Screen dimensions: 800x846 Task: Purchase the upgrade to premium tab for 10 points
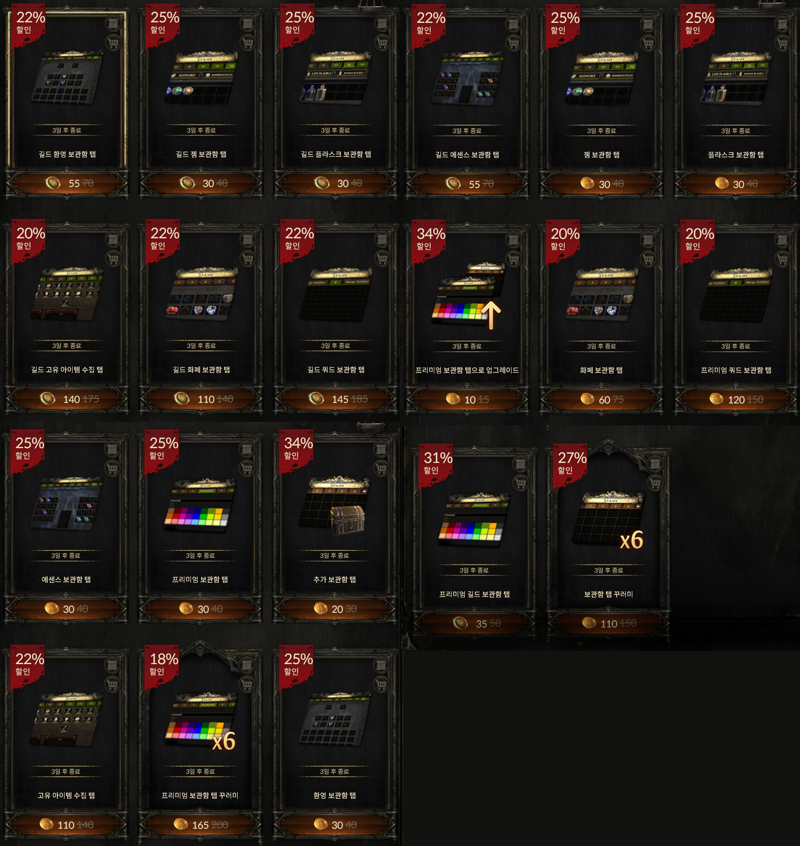pyautogui.click(x=467, y=399)
